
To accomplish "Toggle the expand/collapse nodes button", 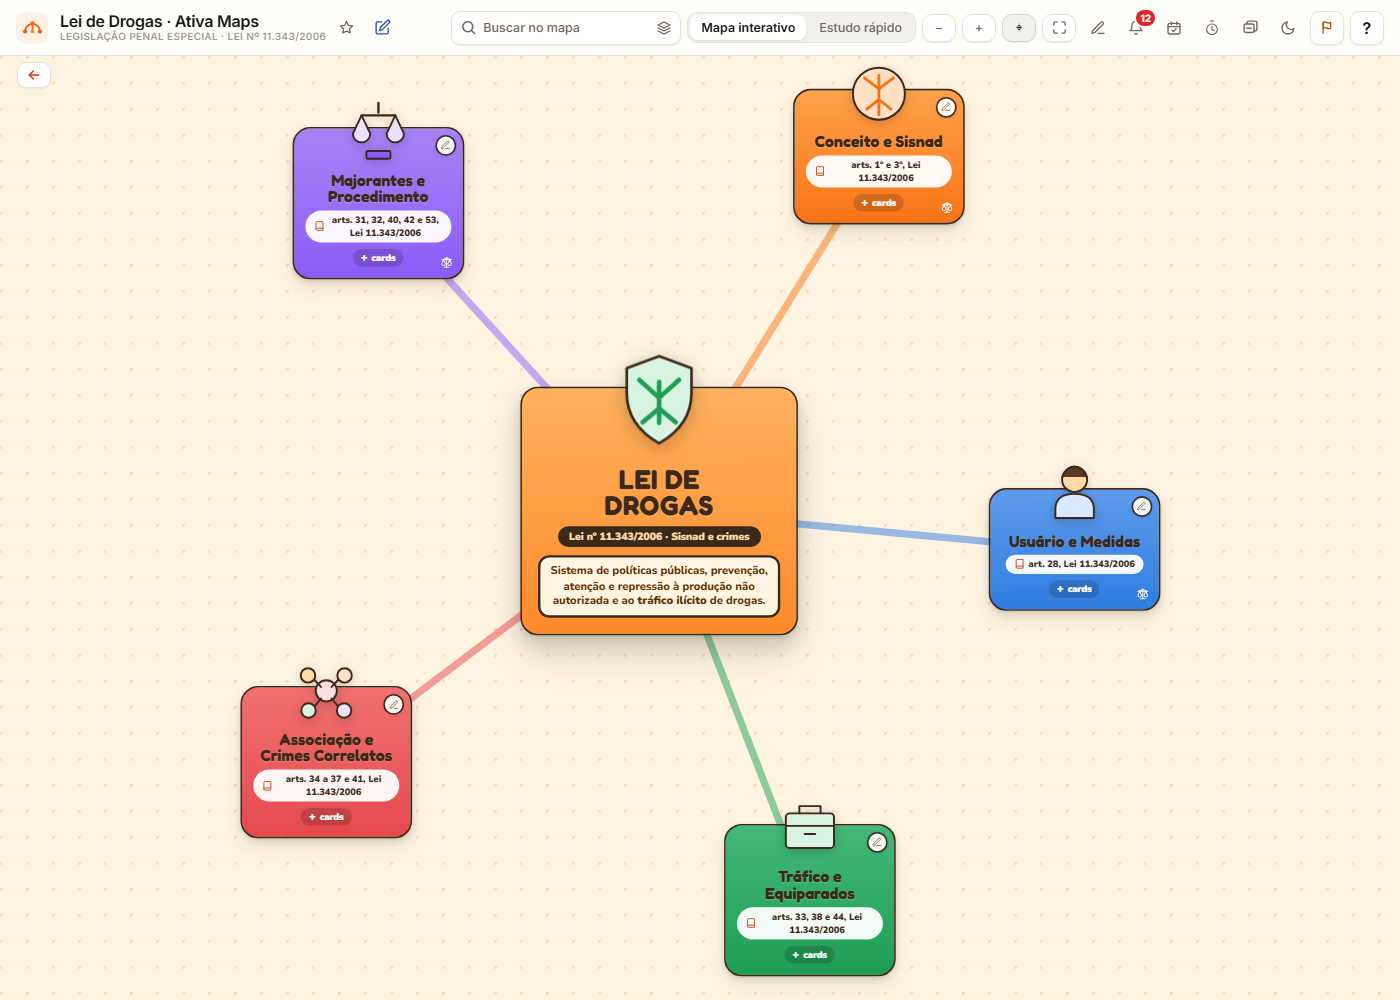I will [x=1019, y=28].
